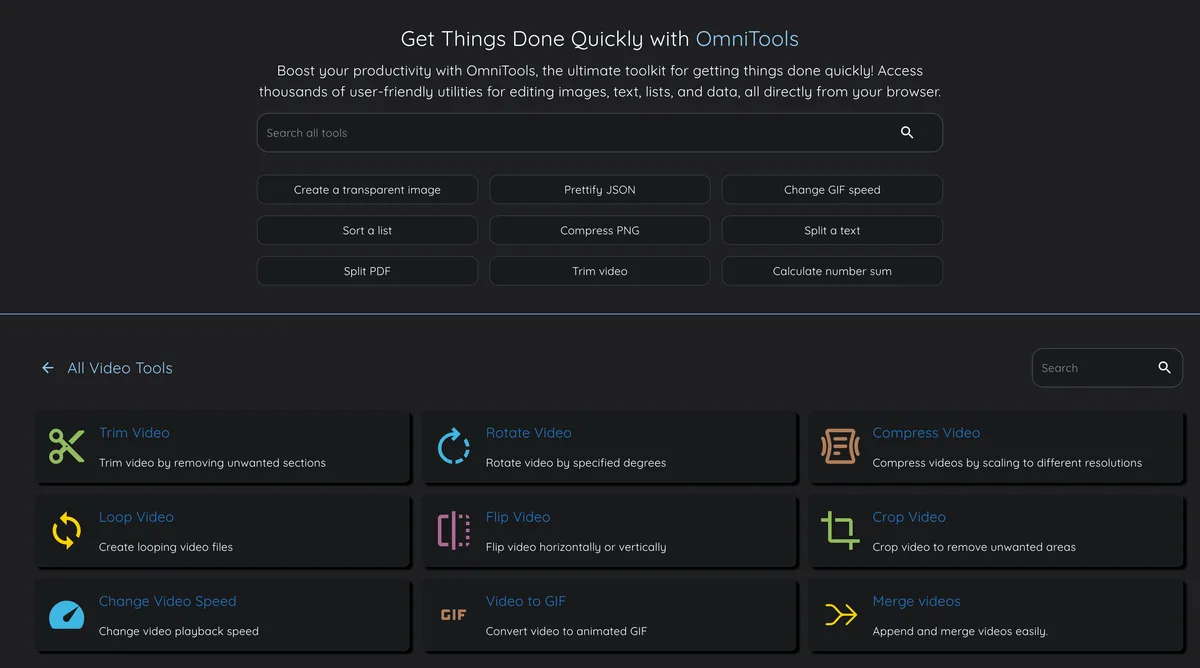The height and width of the screenshot is (668, 1200).
Task: Choose the Compress PNG shortcut
Action: [600, 230]
